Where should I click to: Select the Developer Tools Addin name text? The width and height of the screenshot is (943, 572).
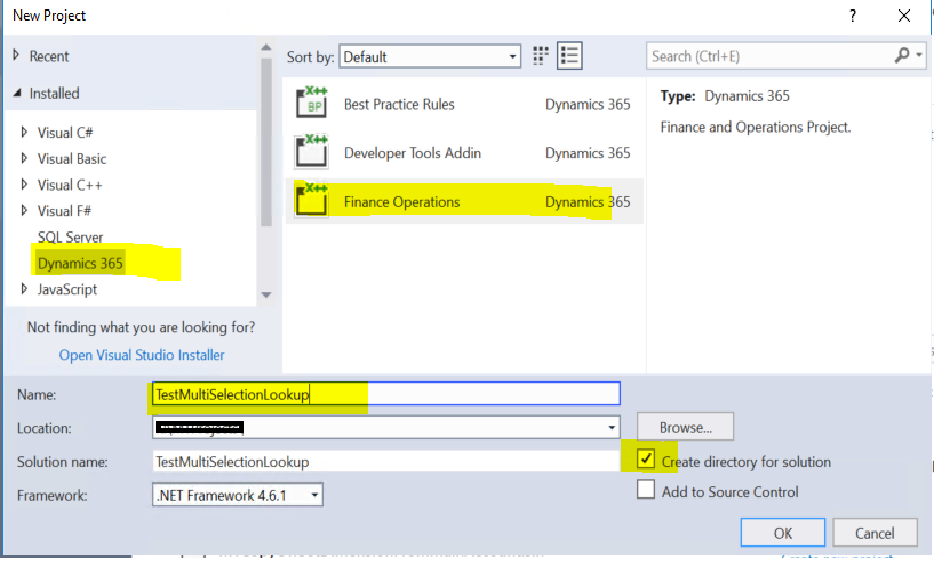(x=413, y=153)
